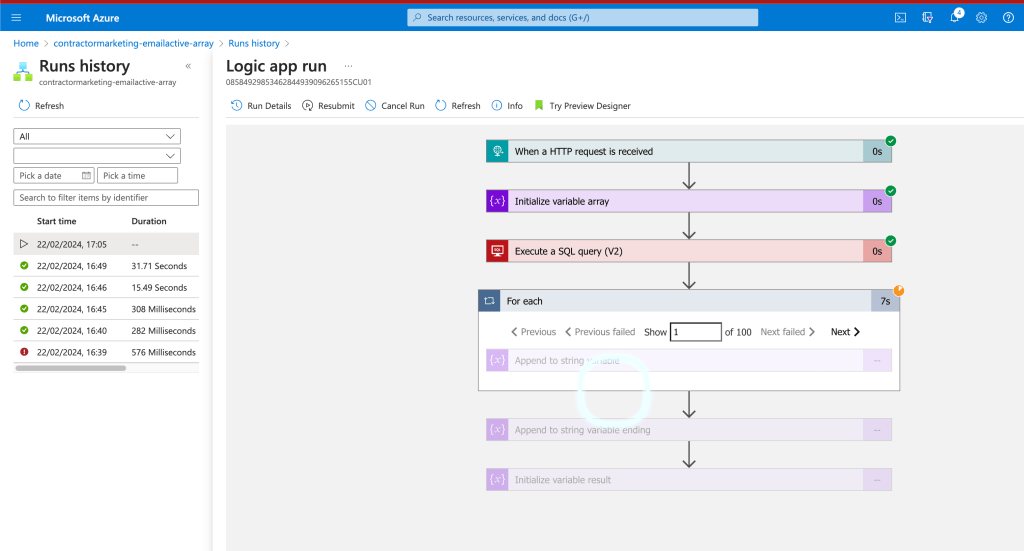
Task: Click Search to filter items by identifier
Action: click(106, 198)
